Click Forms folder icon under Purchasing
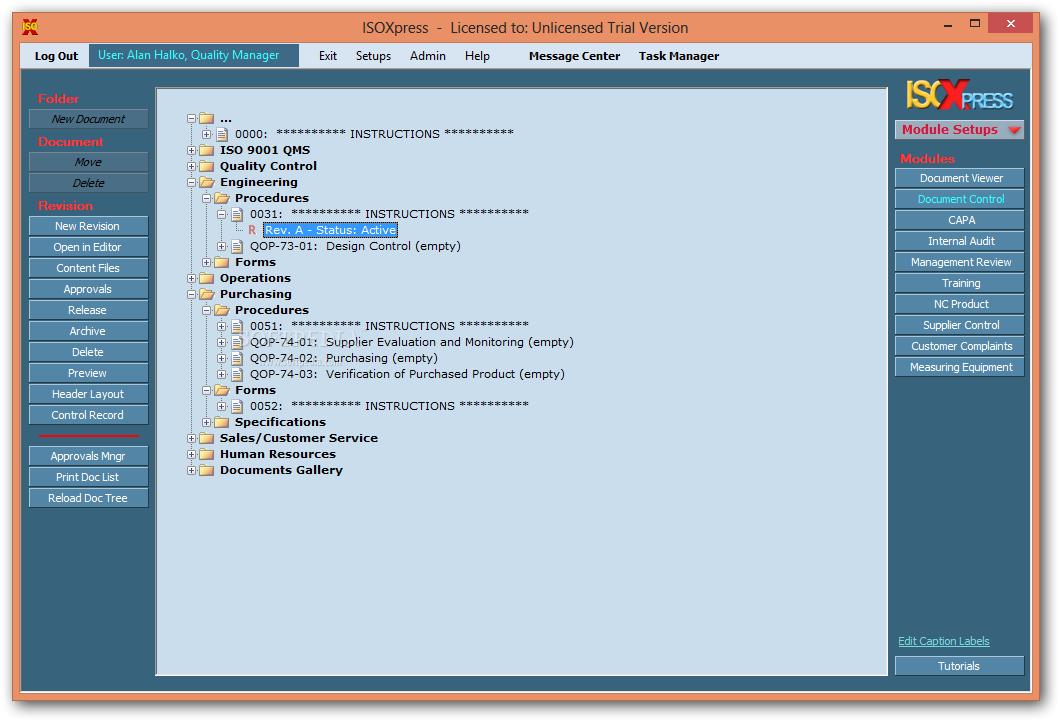 click(222, 391)
